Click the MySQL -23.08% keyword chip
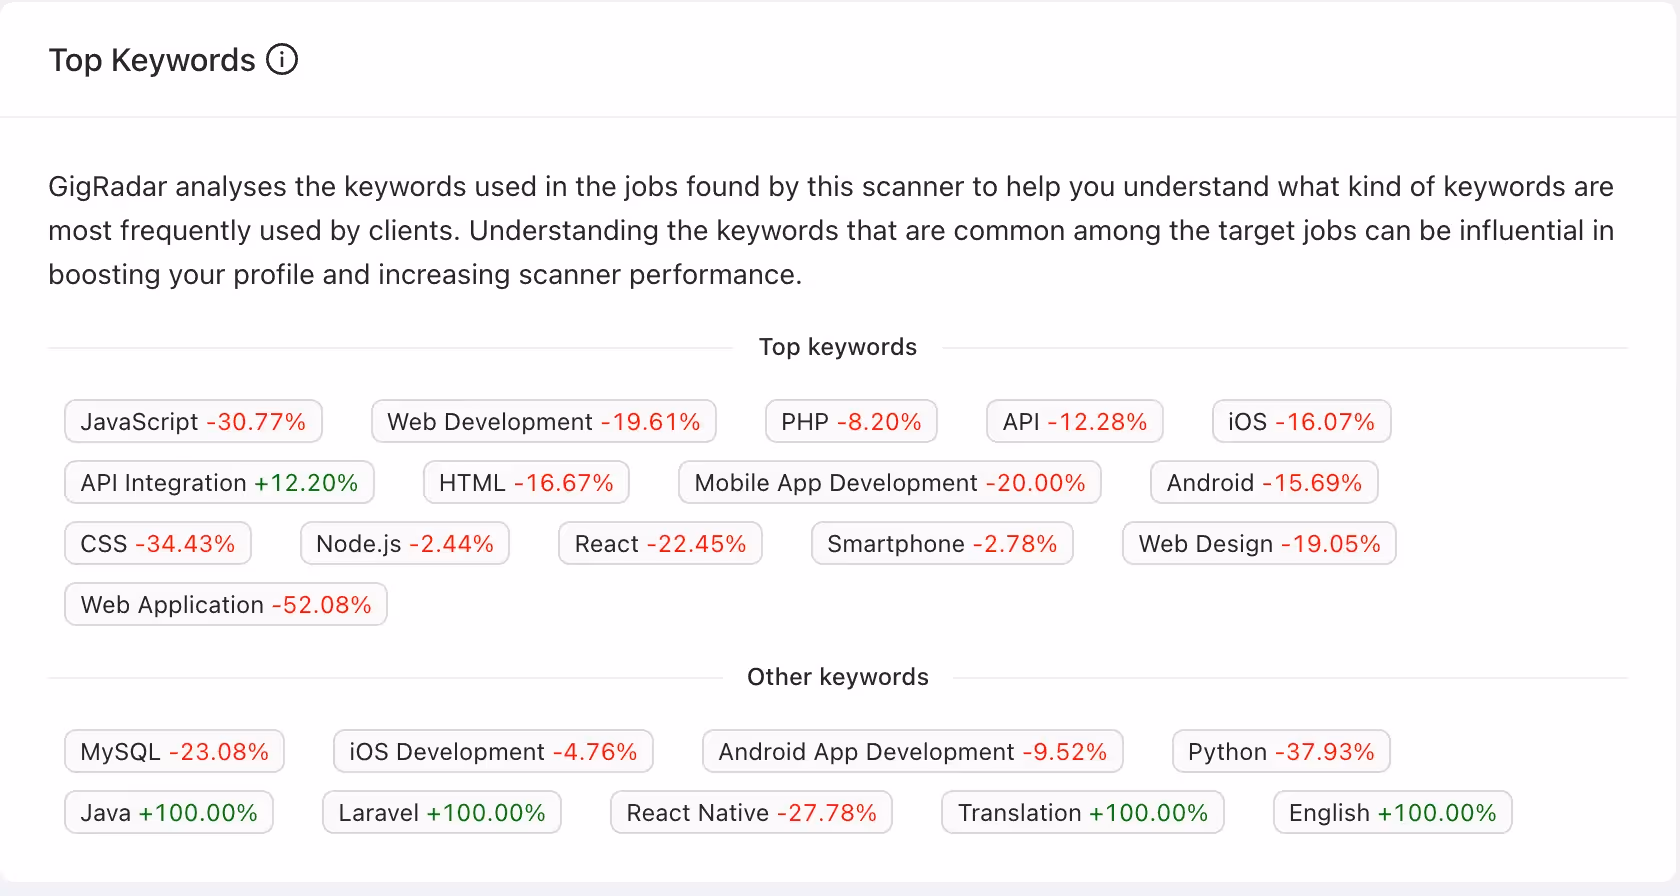The image size is (1680, 896). [x=174, y=751]
